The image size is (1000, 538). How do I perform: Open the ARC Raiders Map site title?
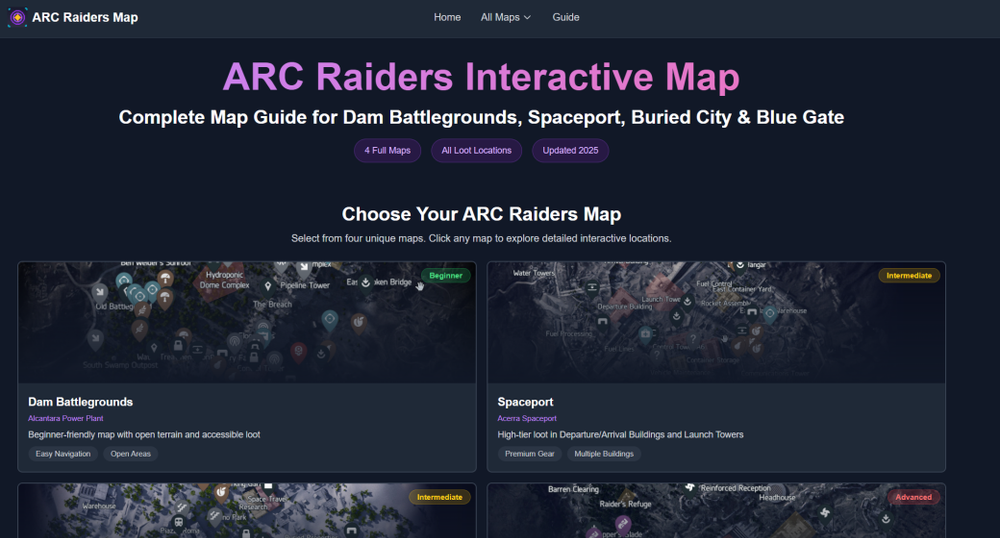click(x=85, y=17)
